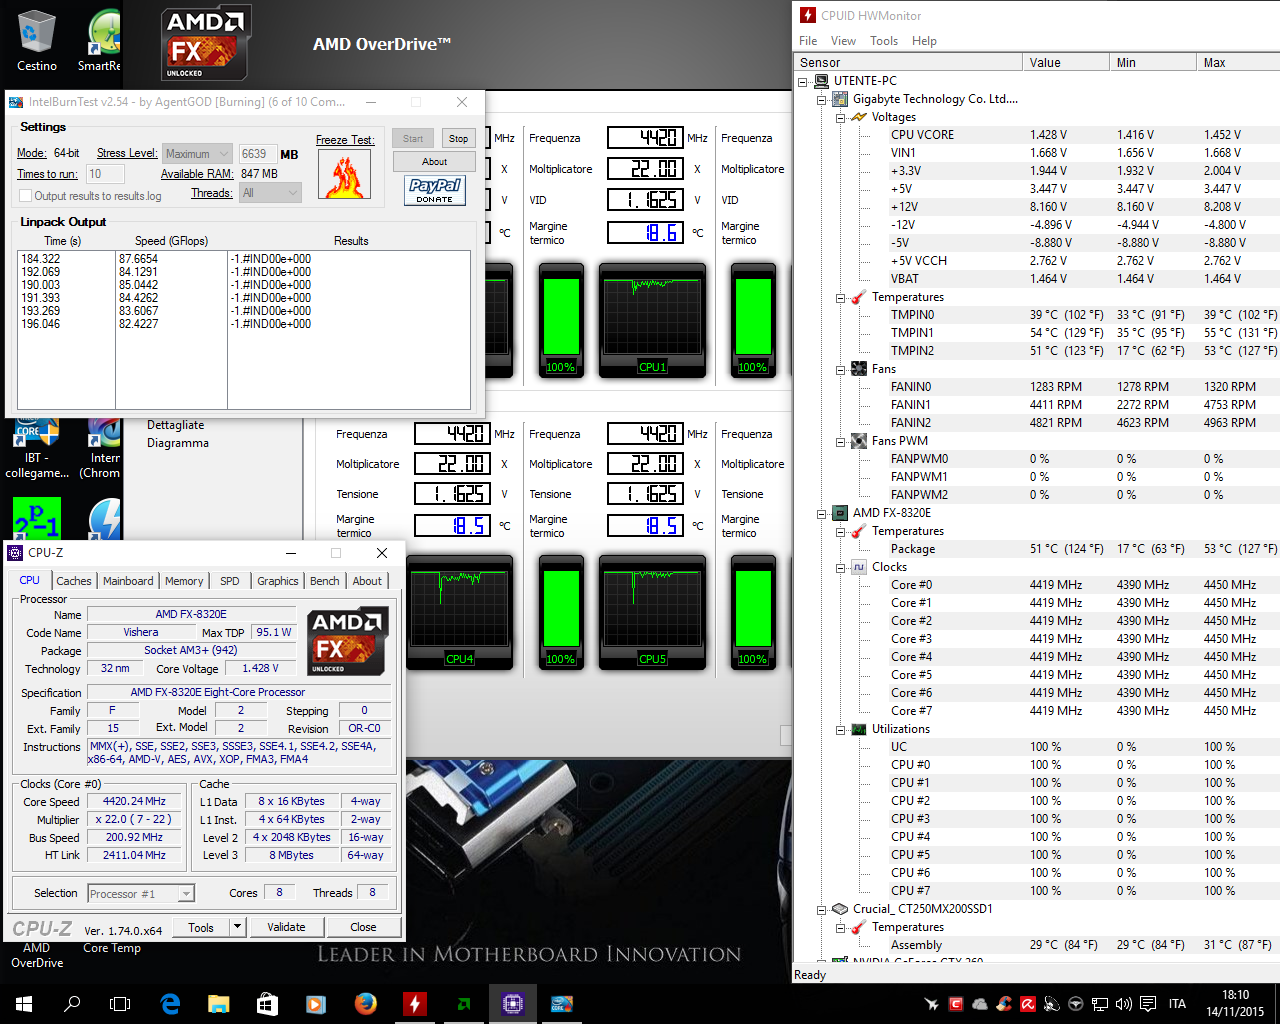
Task: Open the Cestino recycle bin icon
Action: (36, 40)
